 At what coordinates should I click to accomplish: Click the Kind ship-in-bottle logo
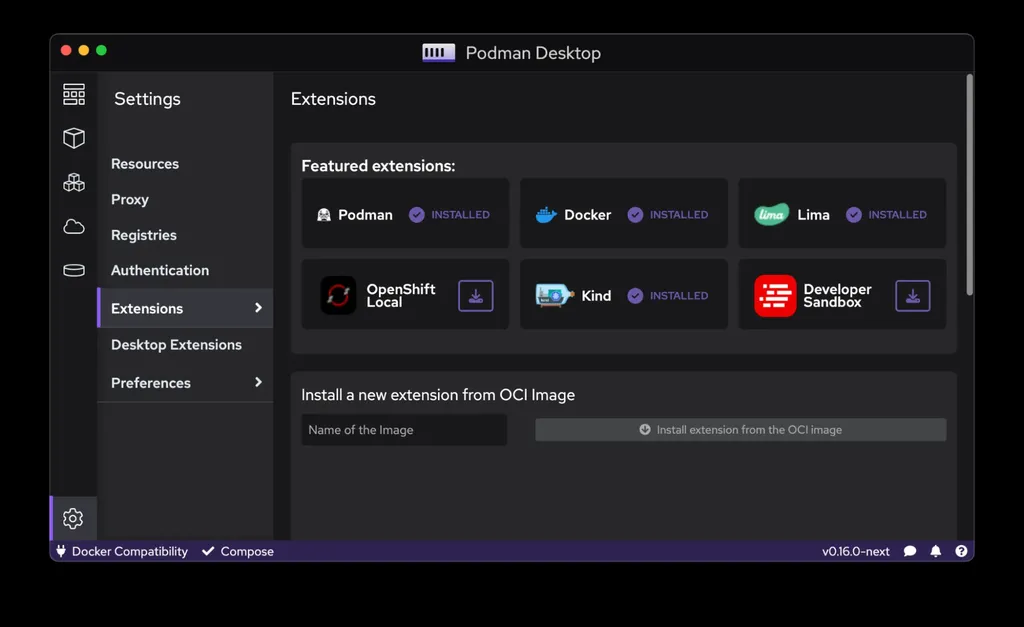[x=554, y=295]
